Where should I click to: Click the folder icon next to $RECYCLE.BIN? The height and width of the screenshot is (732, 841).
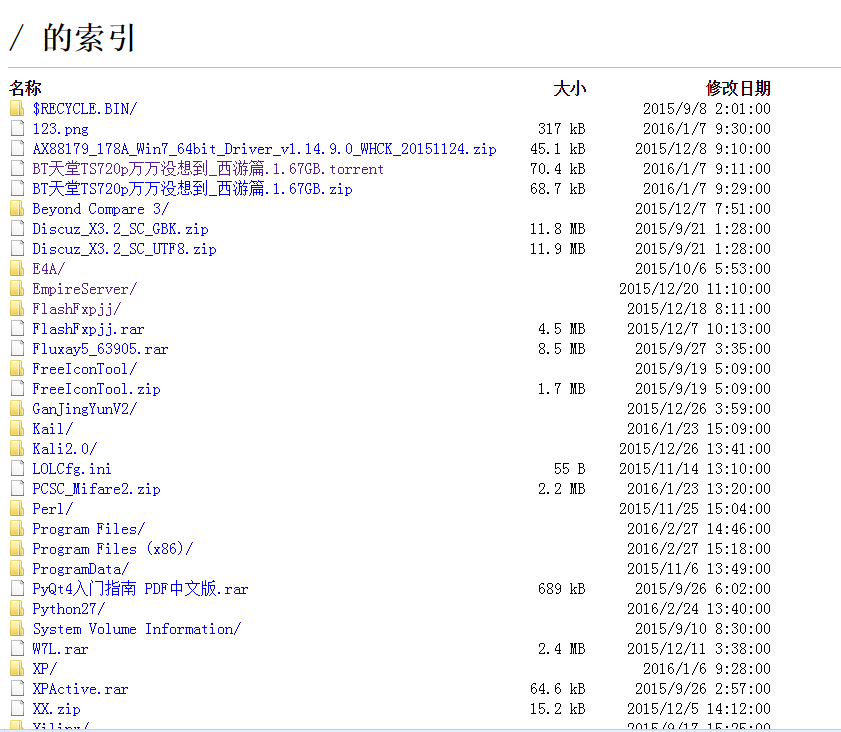coord(17,107)
